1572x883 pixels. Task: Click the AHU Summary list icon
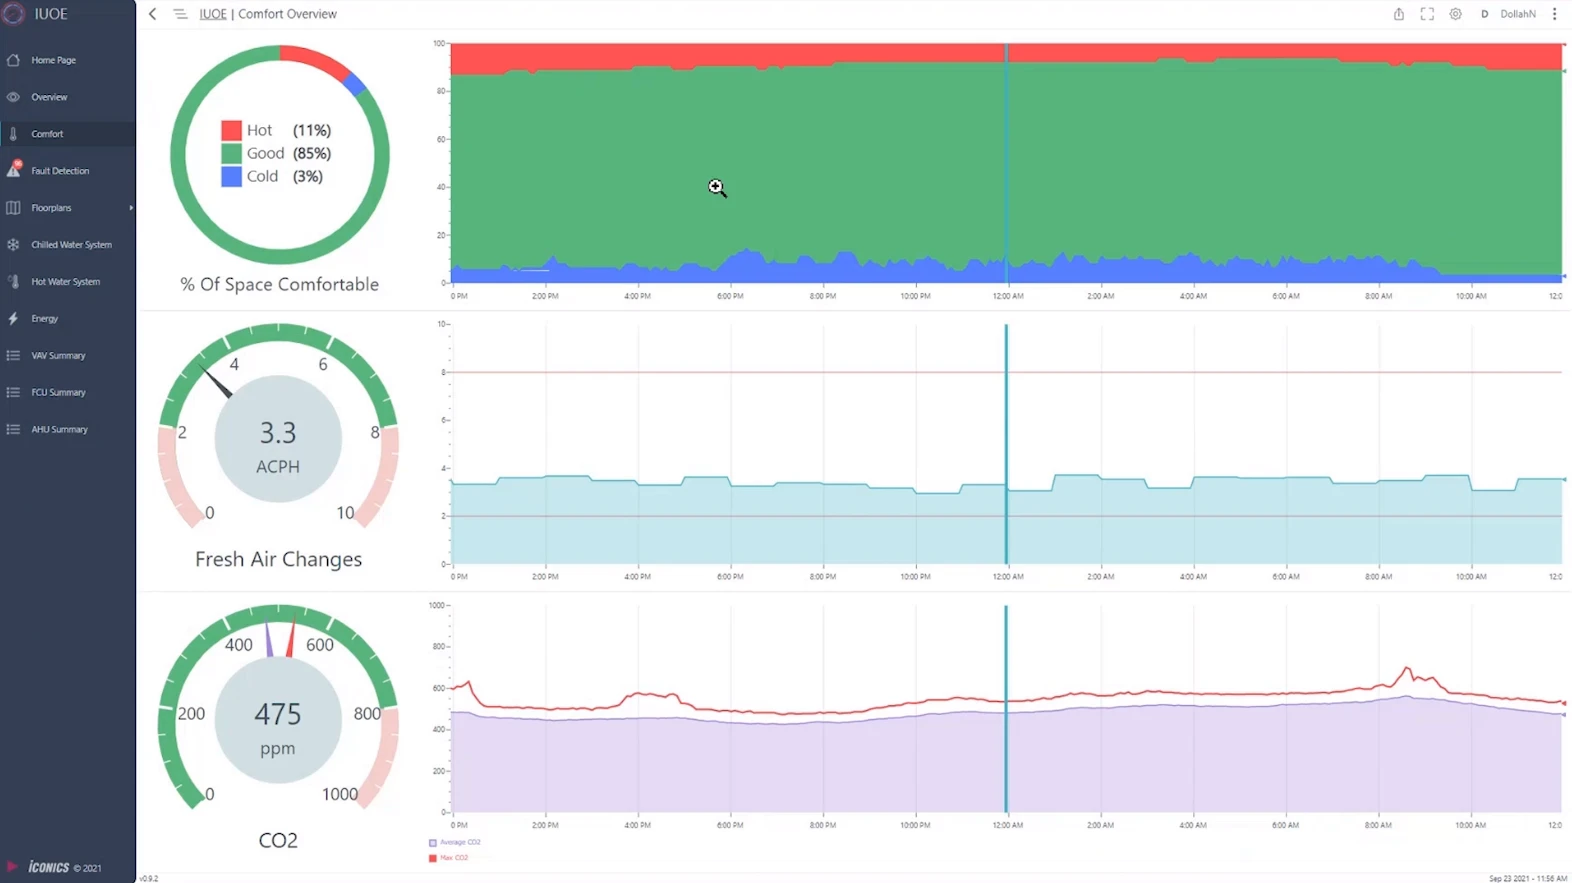(13, 430)
